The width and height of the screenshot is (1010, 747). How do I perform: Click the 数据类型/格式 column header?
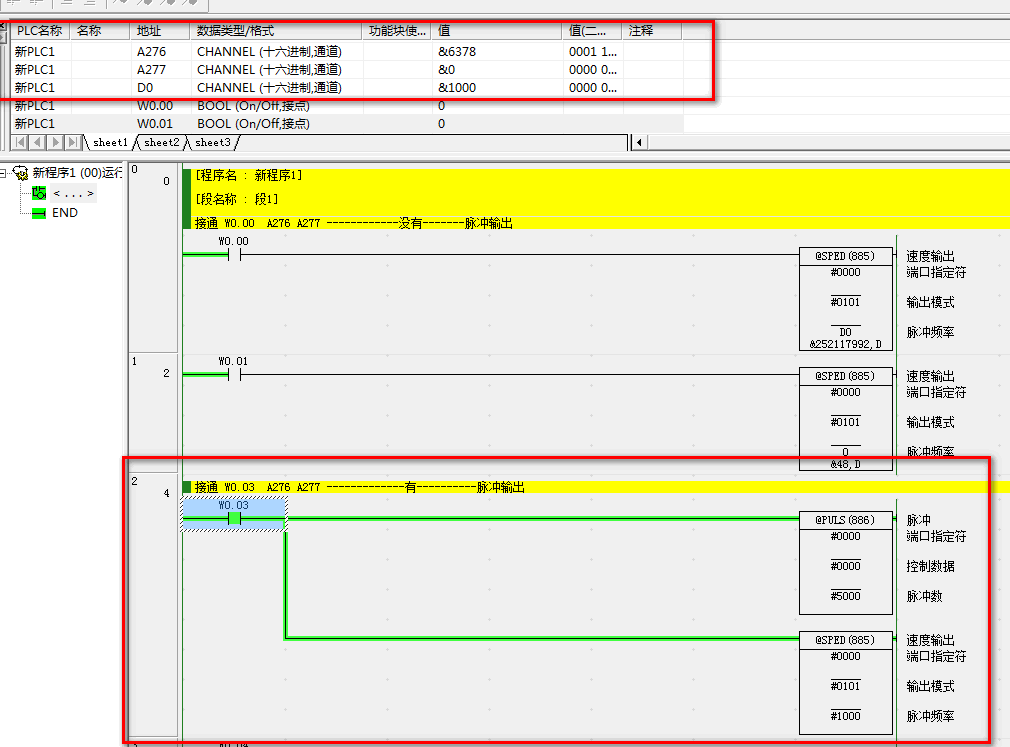(275, 31)
